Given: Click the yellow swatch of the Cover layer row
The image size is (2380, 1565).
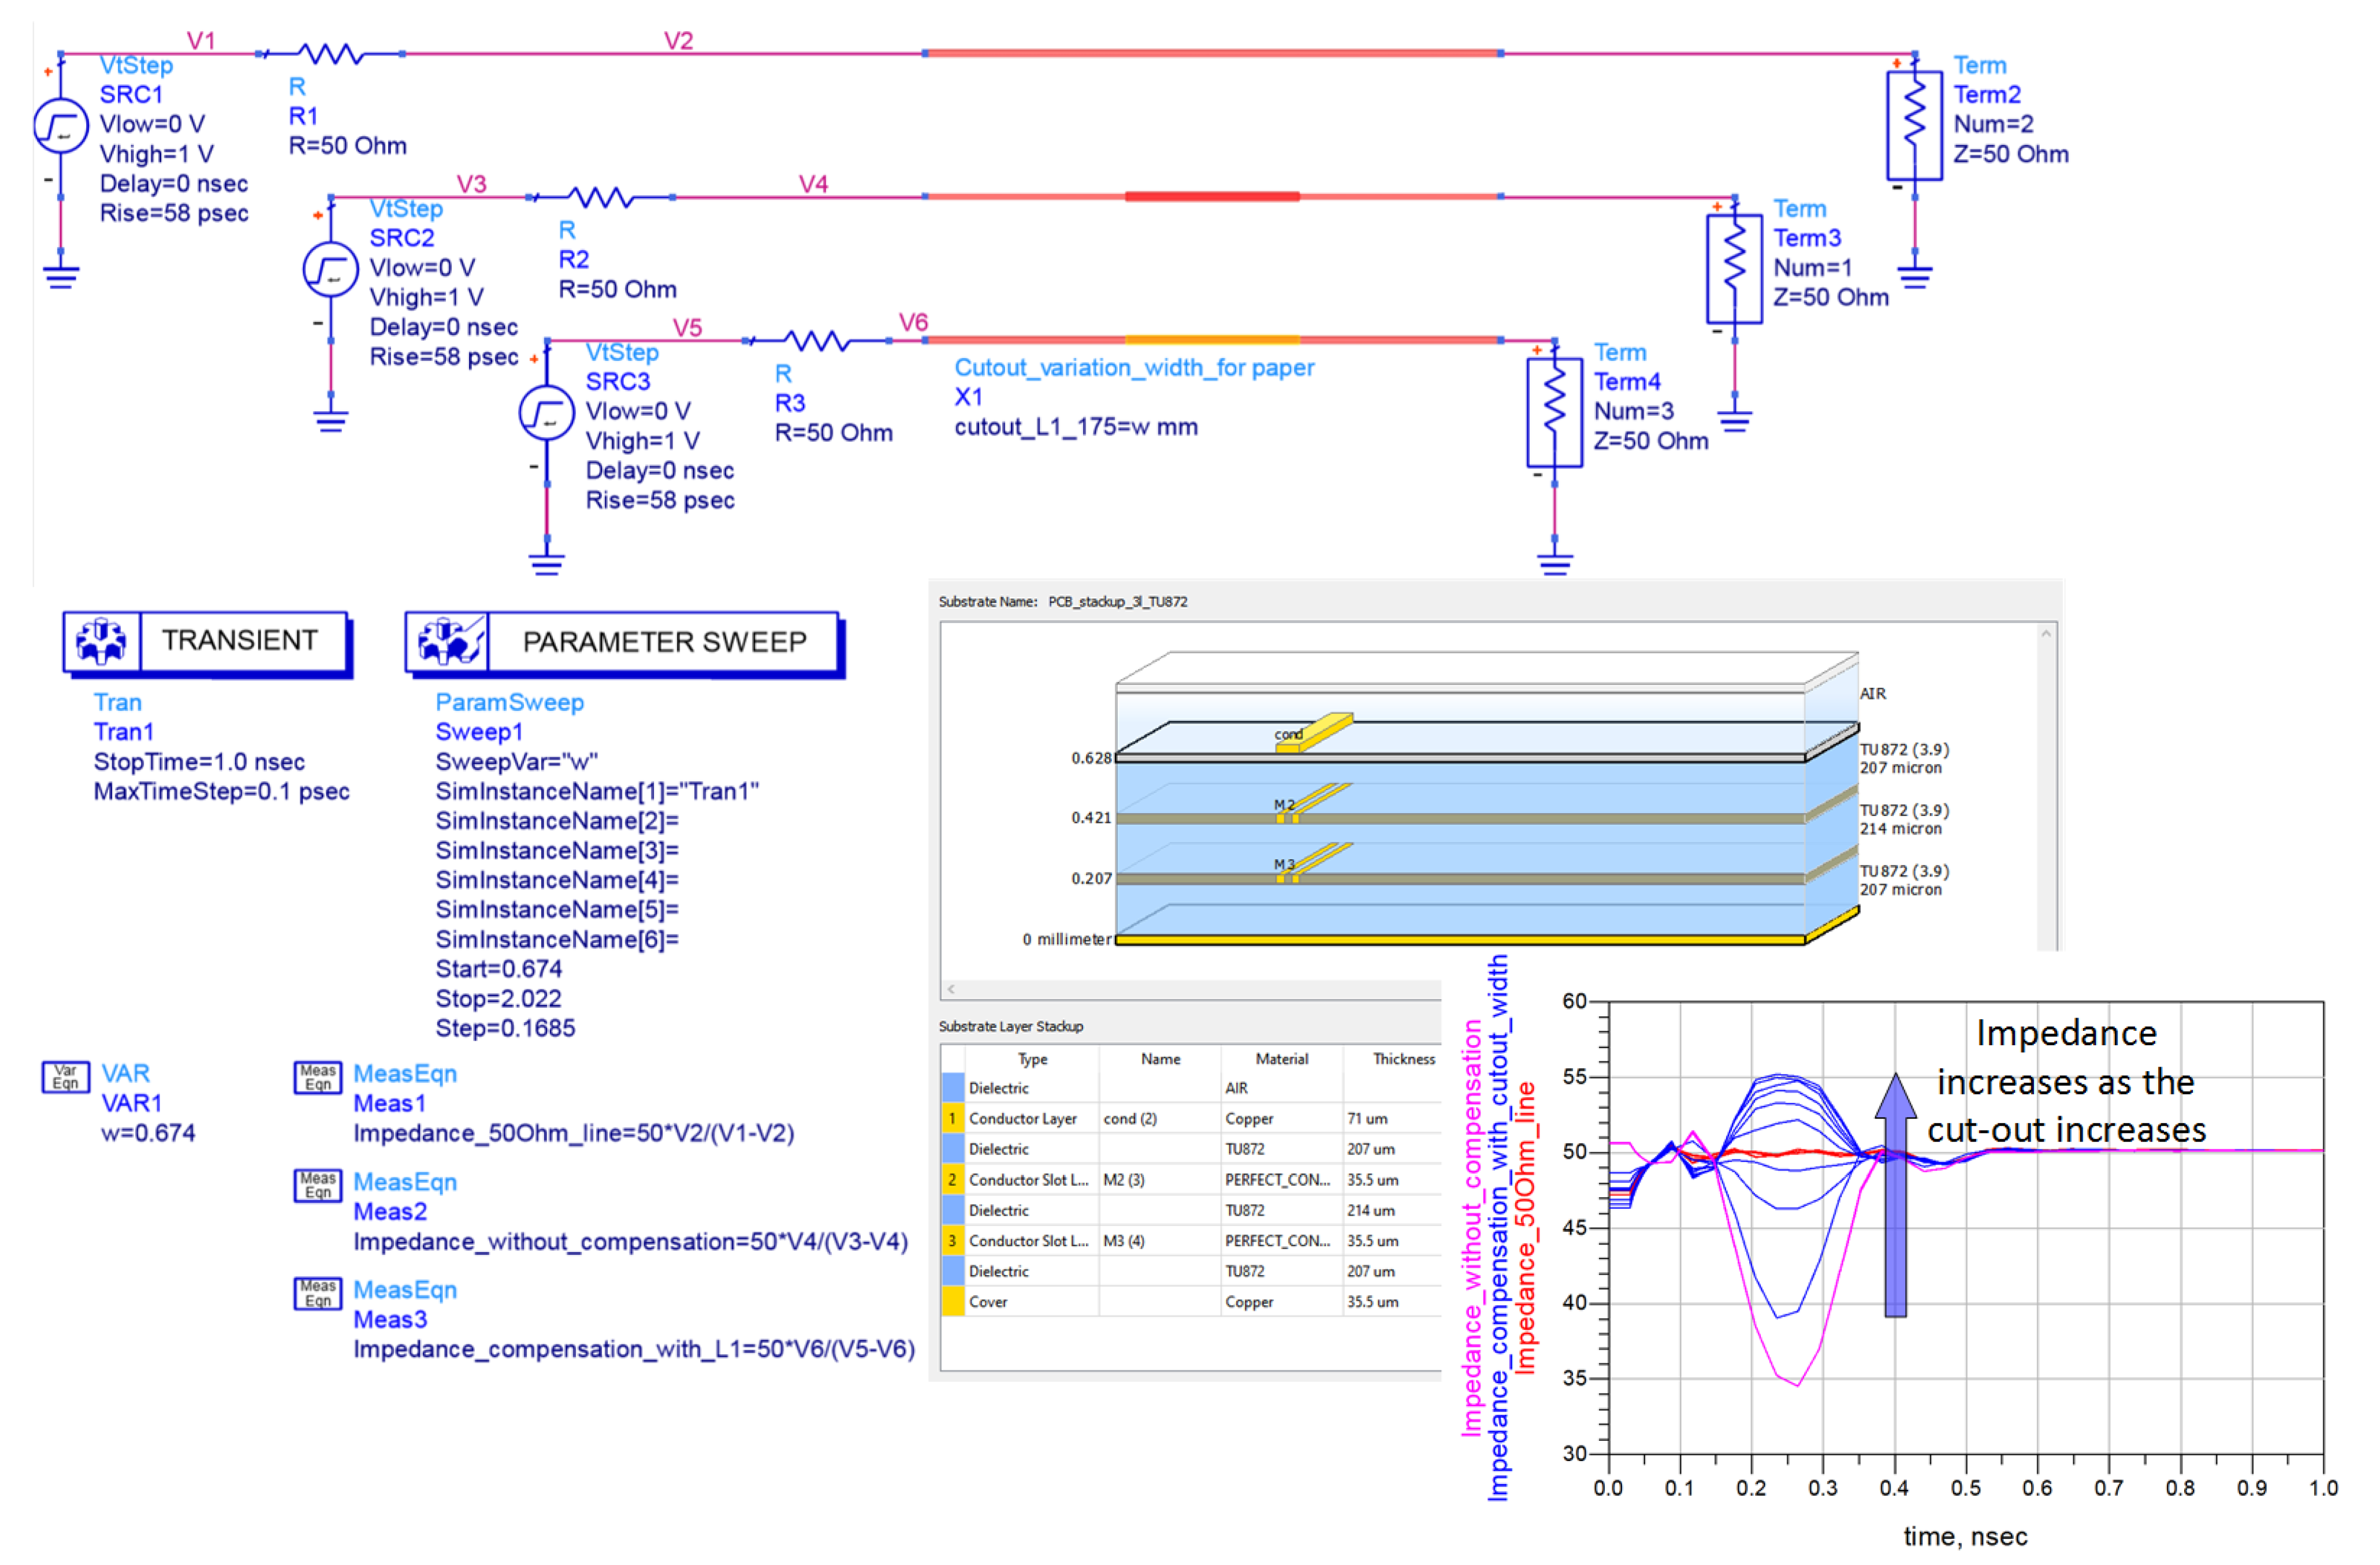Looking at the screenshot, I should point(953,1302).
